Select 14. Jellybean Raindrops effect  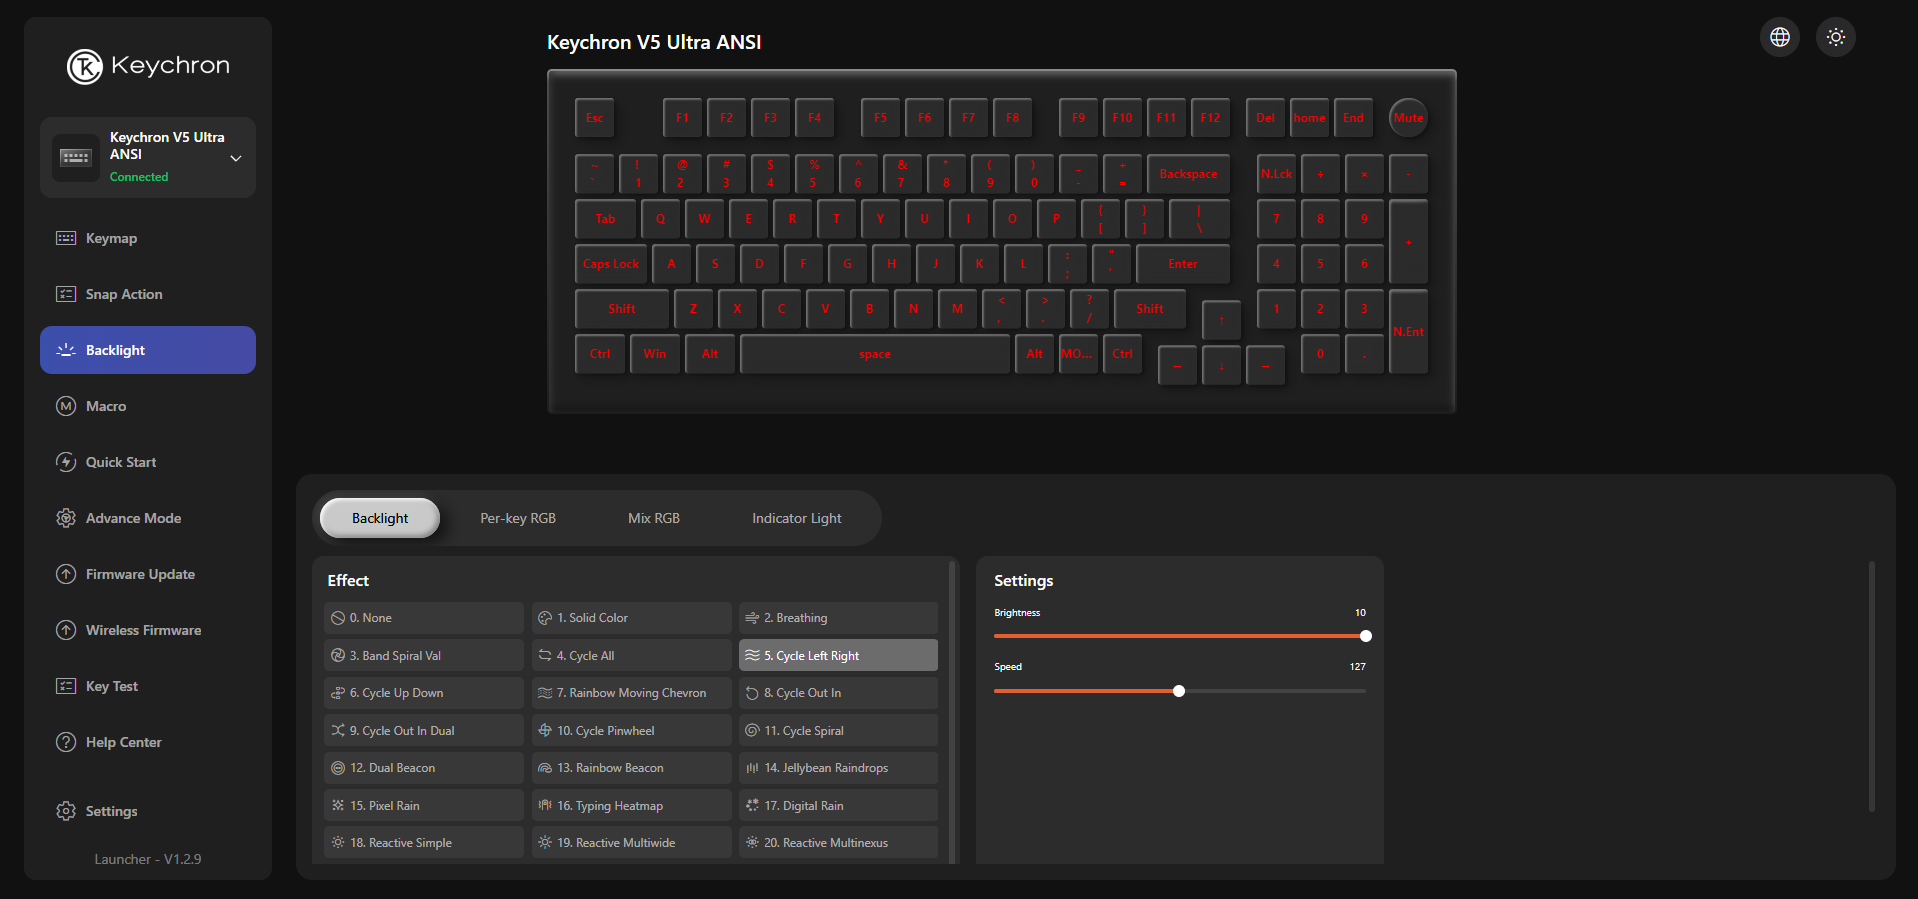pyautogui.click(x=838, y=768)
